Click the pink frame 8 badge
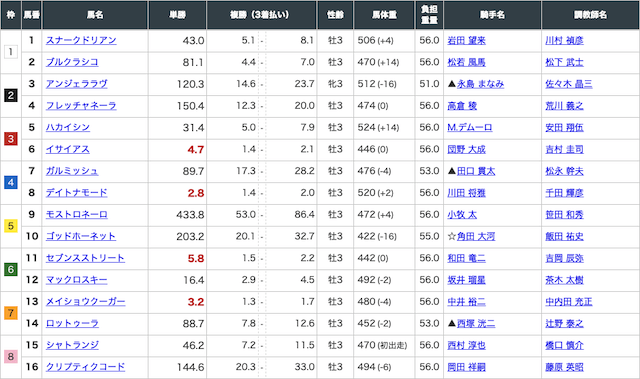 11,357
